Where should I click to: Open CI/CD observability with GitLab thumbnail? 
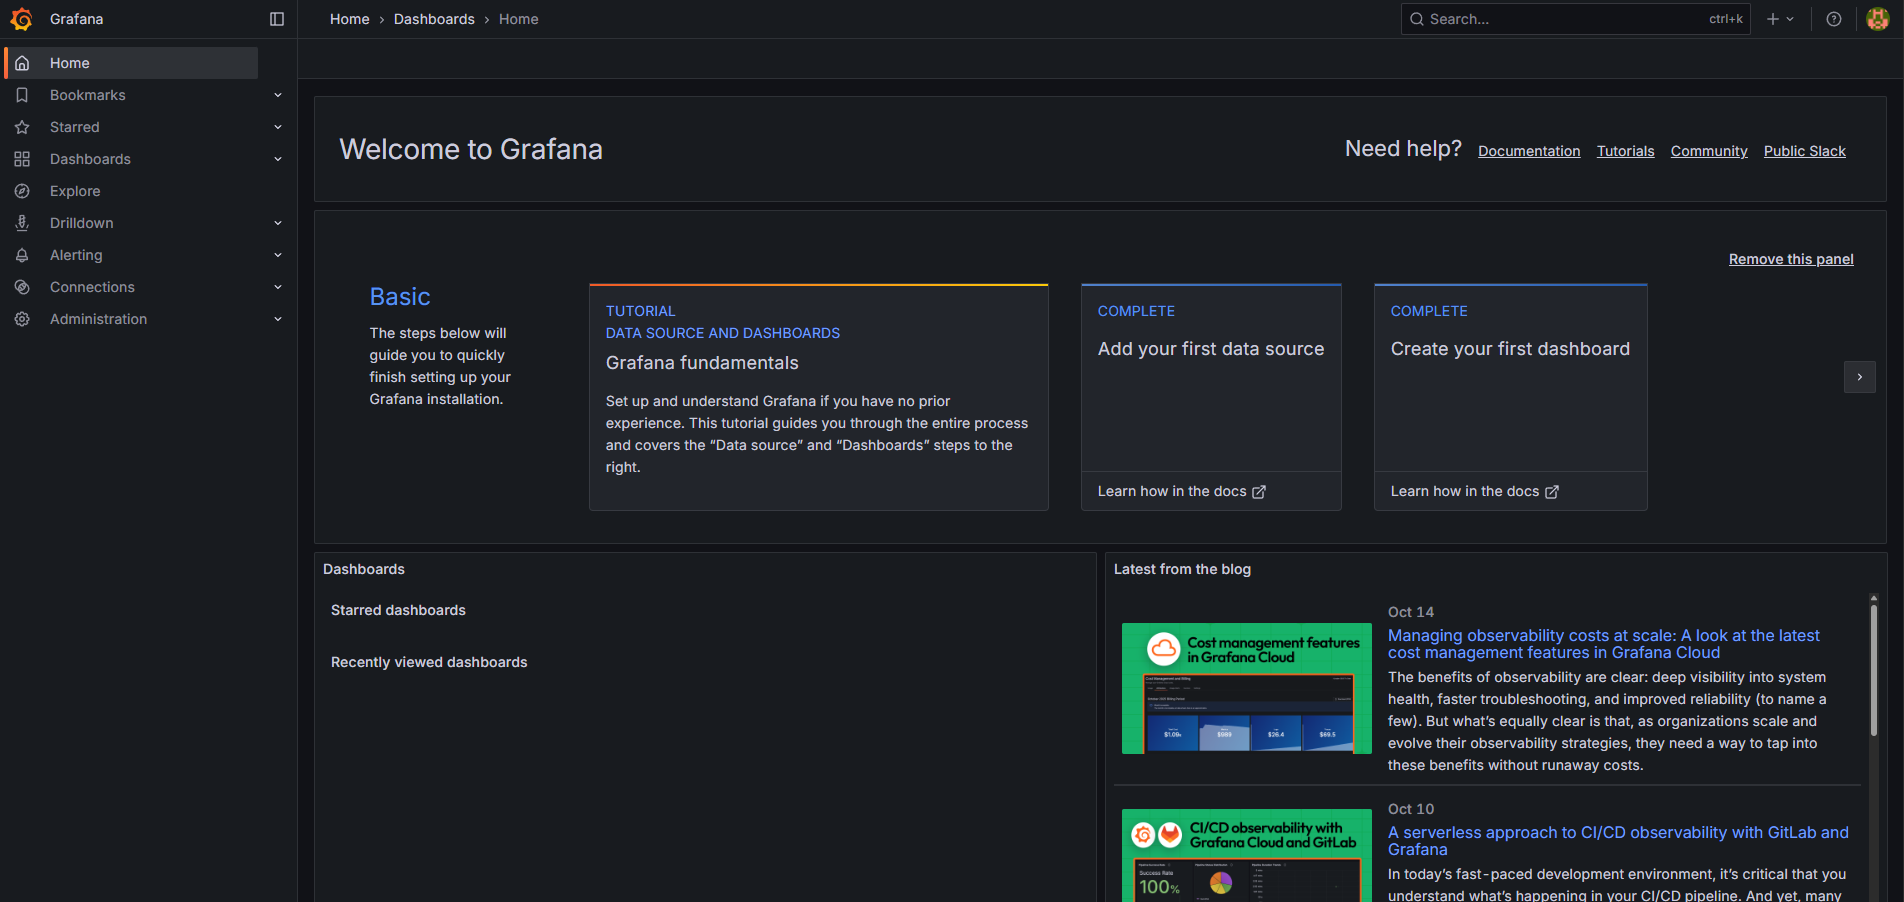click(x=1247, y=855)
